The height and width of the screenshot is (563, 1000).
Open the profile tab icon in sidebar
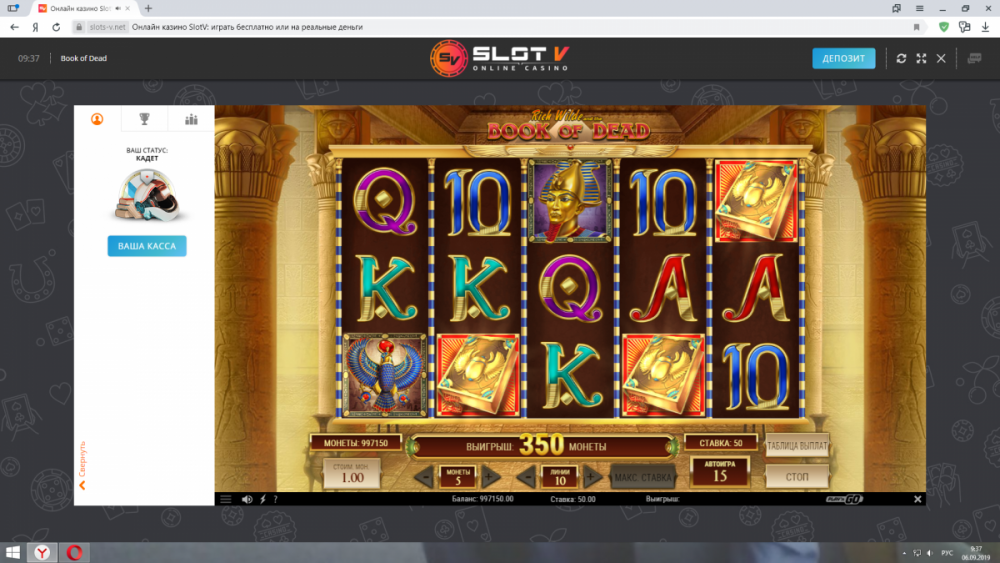coord(97,119)
